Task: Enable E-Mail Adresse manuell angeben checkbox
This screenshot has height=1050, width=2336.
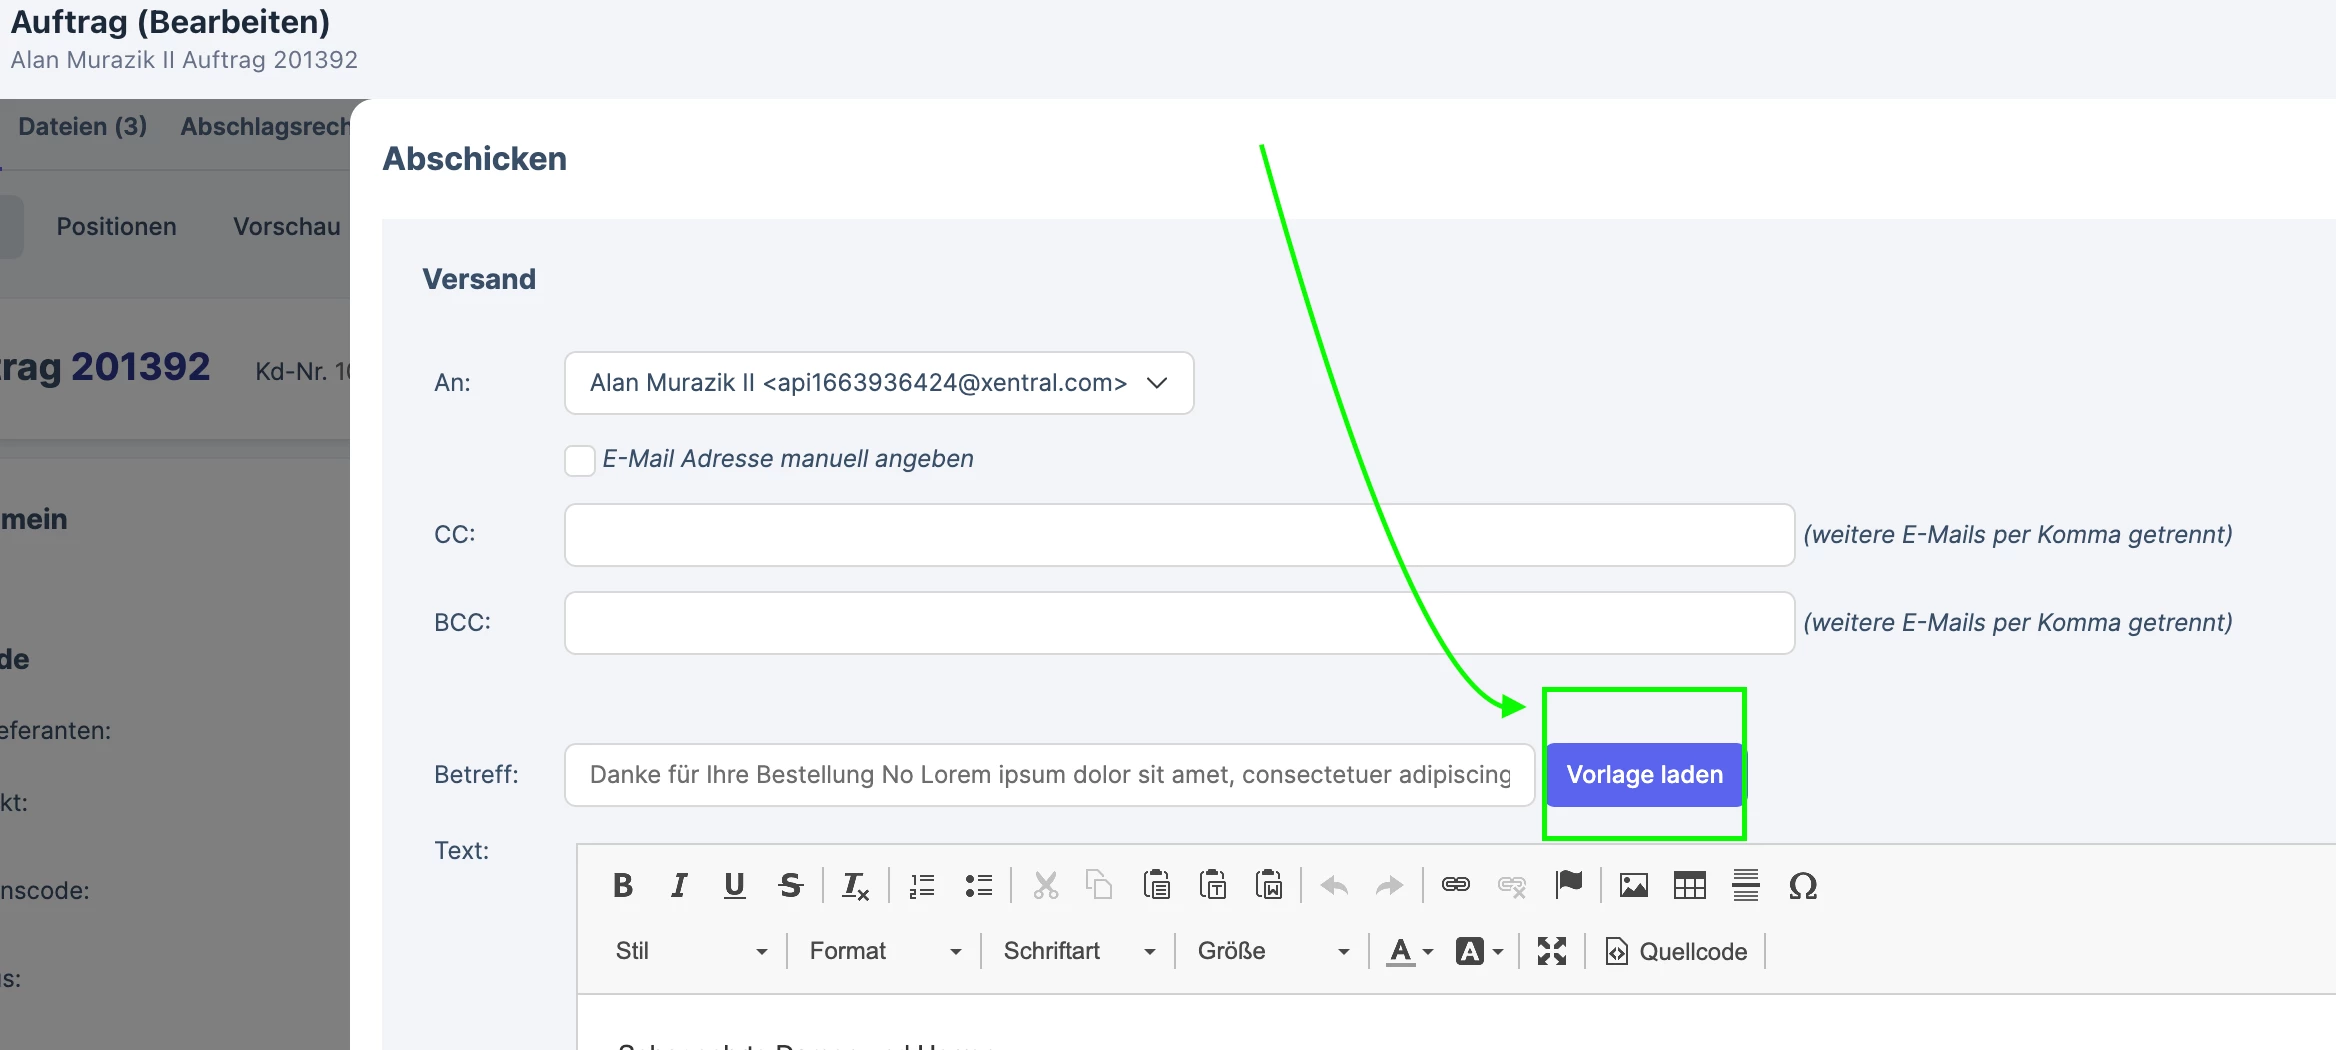Action: click(580, 460)
